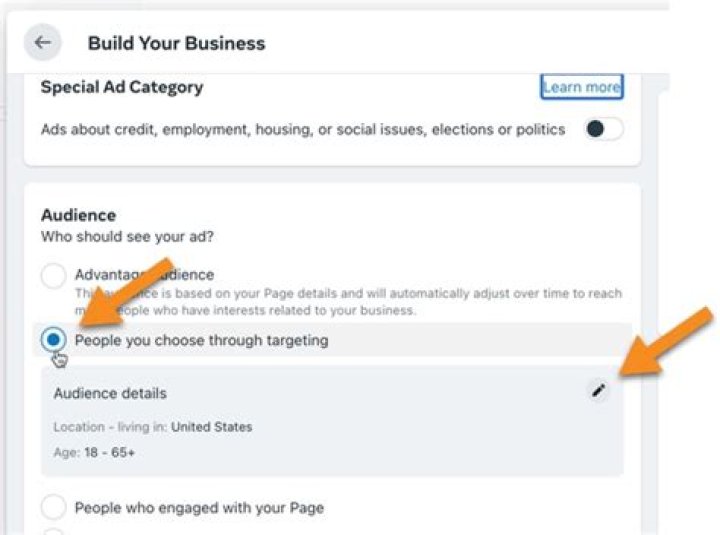720x535 pixels.
Task: Click the Special Ad Category heading
Action: (122, 87)
